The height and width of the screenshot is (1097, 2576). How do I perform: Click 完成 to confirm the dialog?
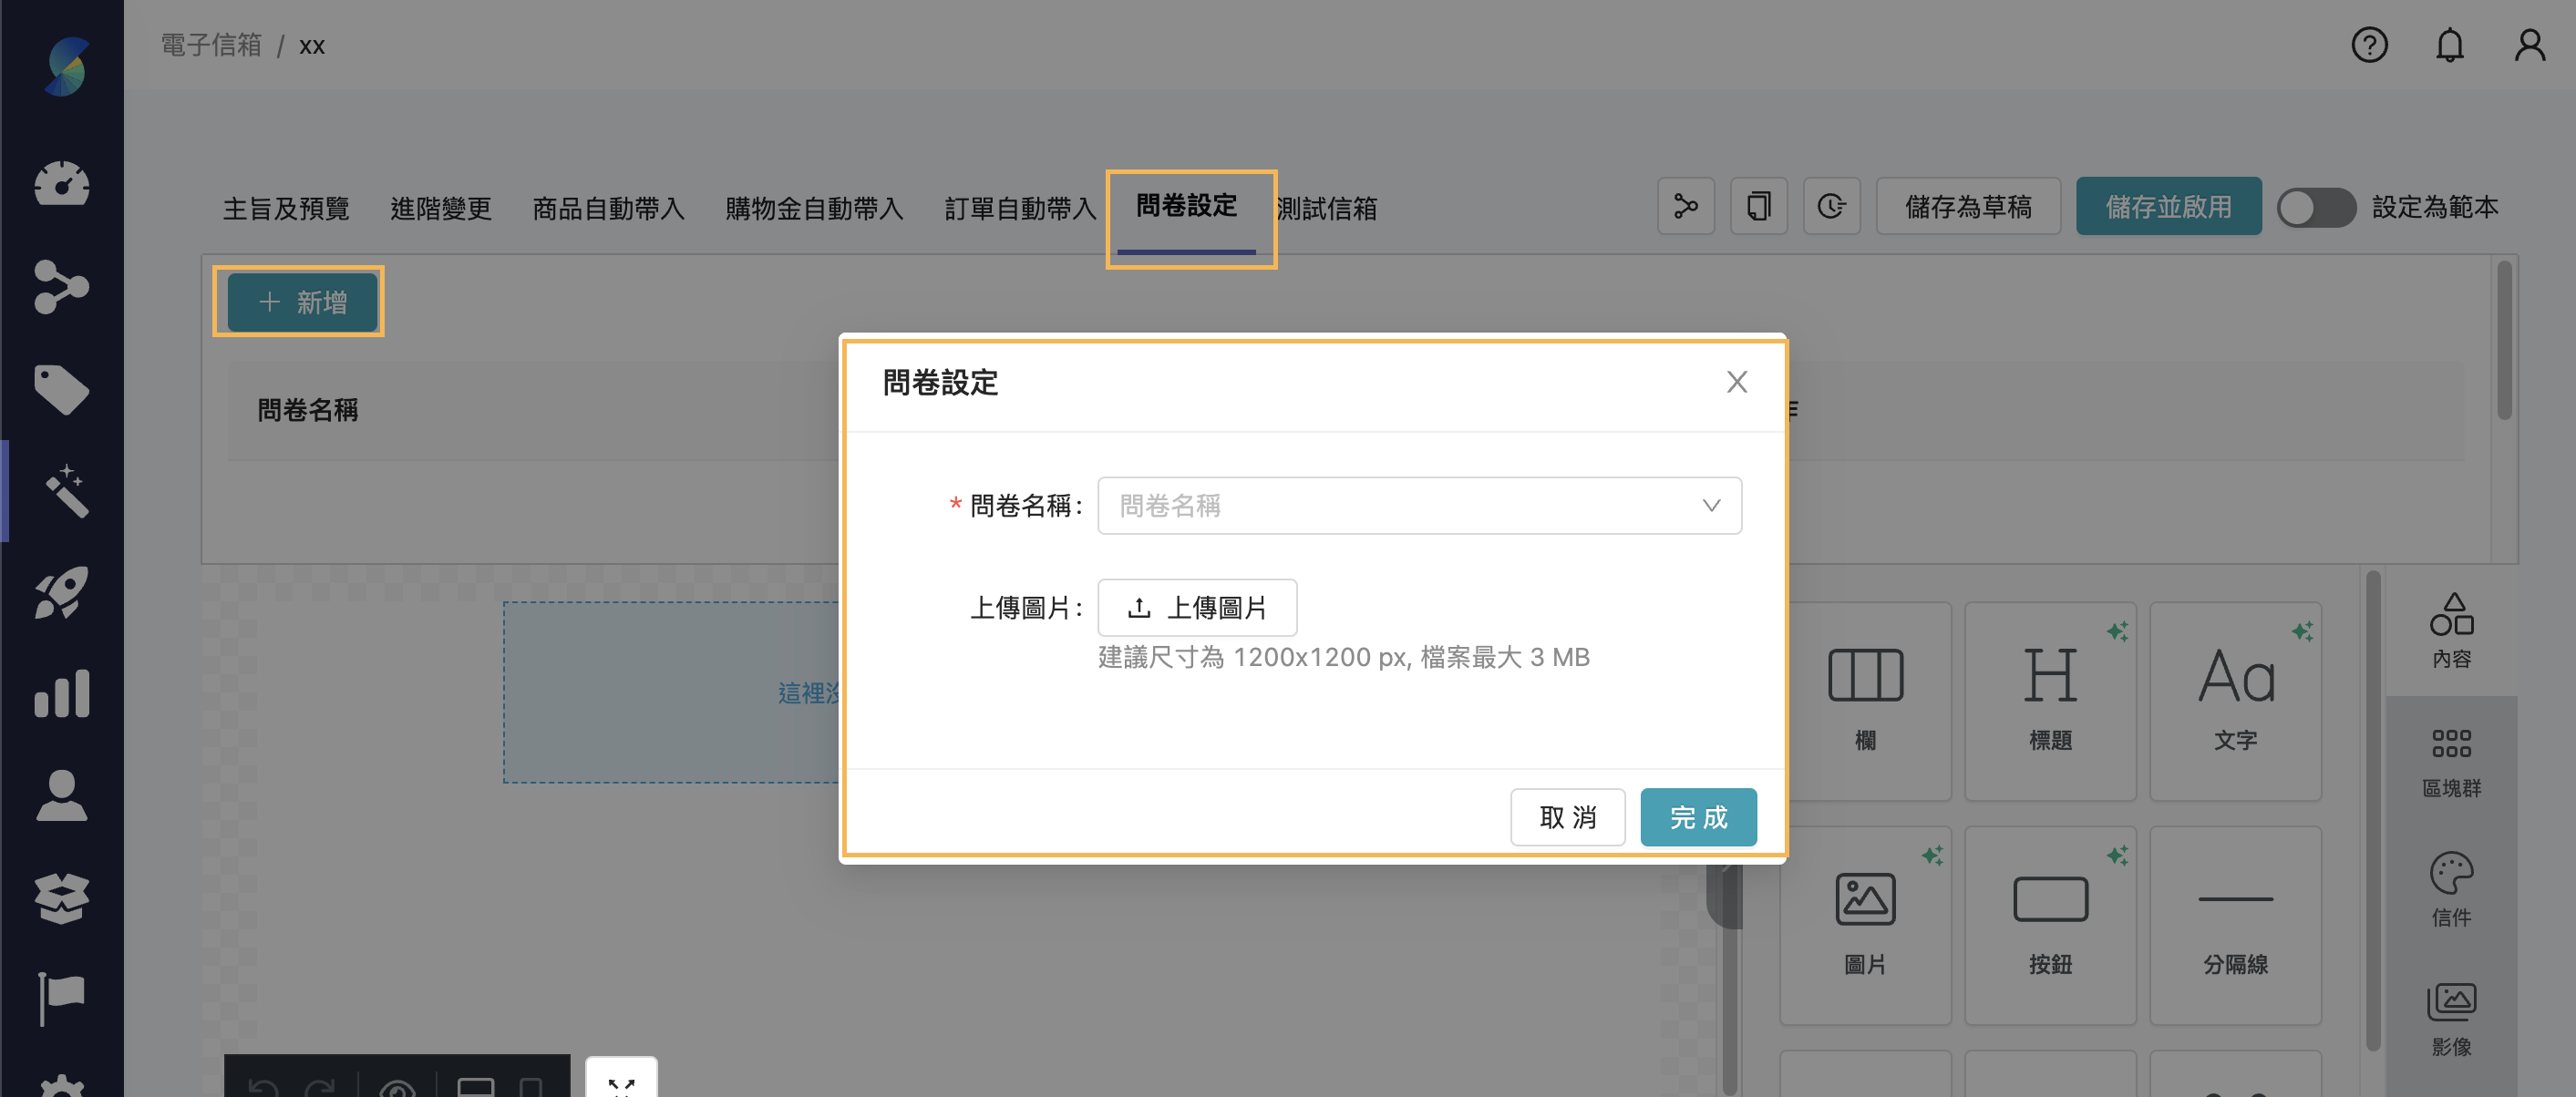pos(1698,817)
